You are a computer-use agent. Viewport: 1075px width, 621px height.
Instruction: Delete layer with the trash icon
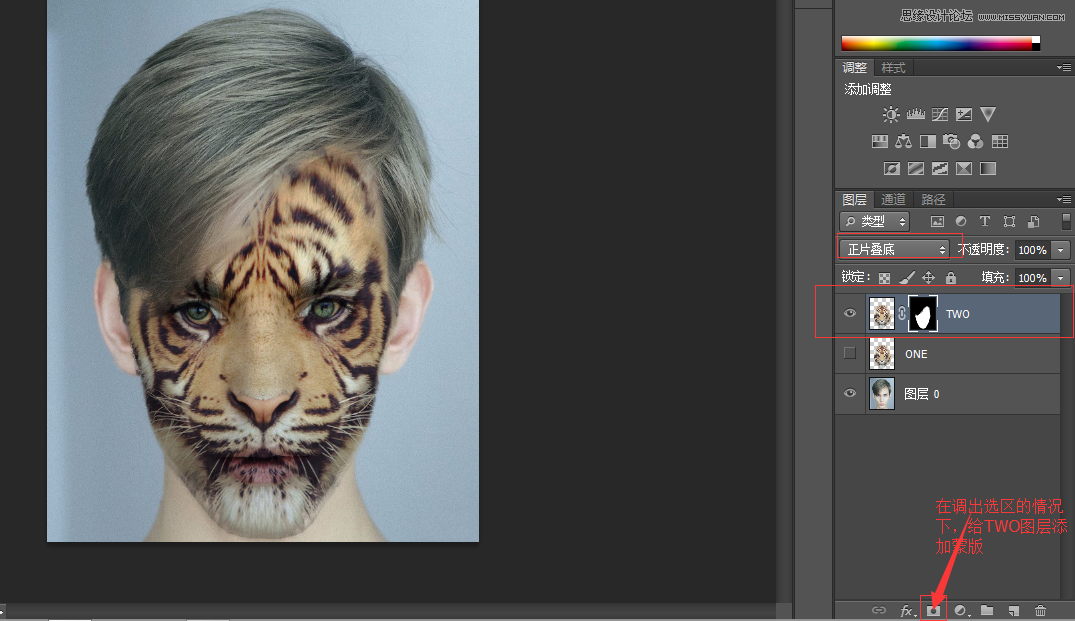point(1040,610)
